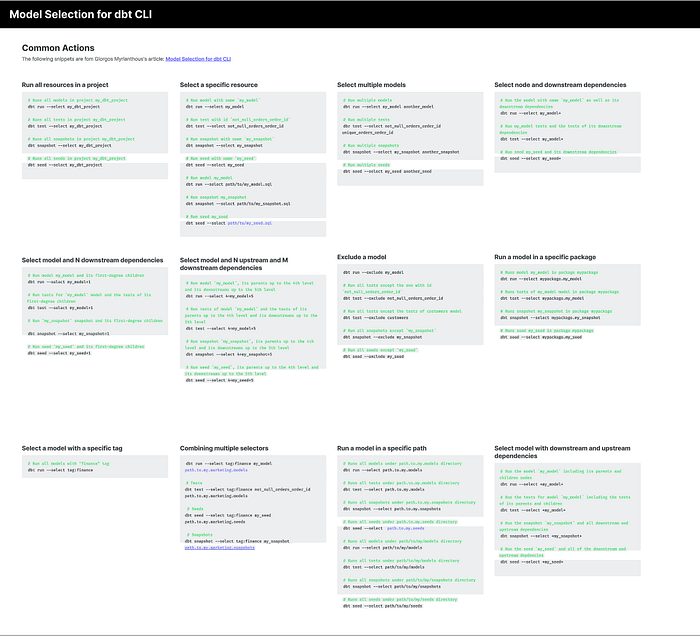This screenshot has height=637, width=700.
Task: Click the 'Select a specific resource' heading
Action: pos(219,85)
